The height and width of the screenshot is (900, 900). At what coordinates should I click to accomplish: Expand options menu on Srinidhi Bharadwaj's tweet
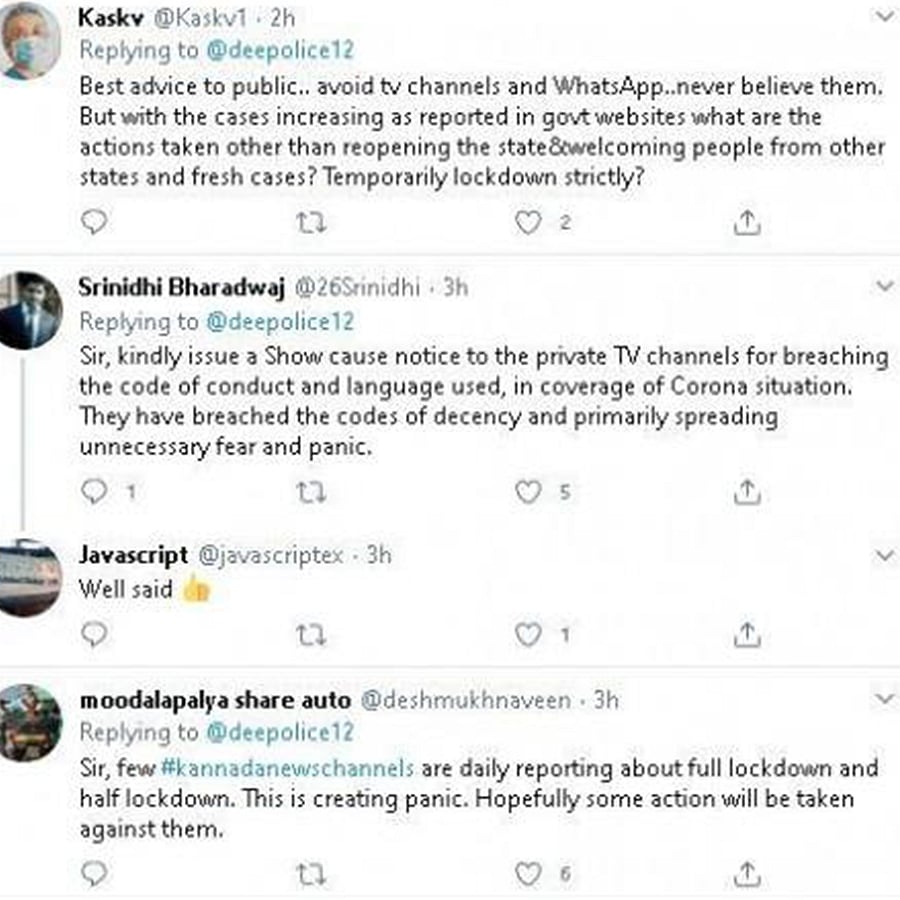point(884,287)
